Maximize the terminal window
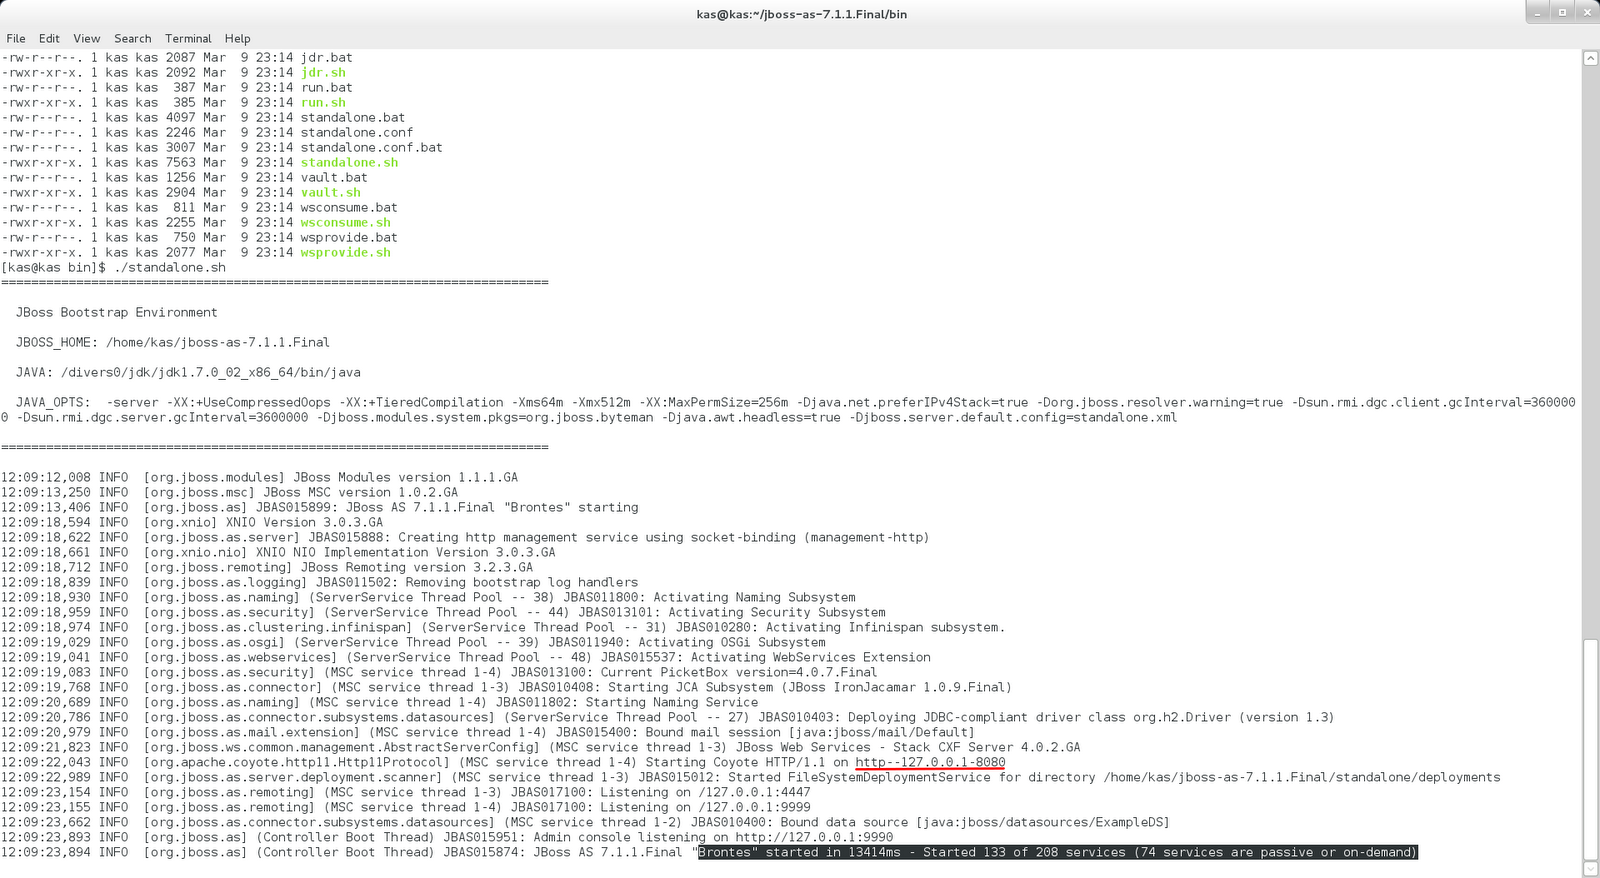The height and width of the screenshot is (878, 1600). 1562,12
